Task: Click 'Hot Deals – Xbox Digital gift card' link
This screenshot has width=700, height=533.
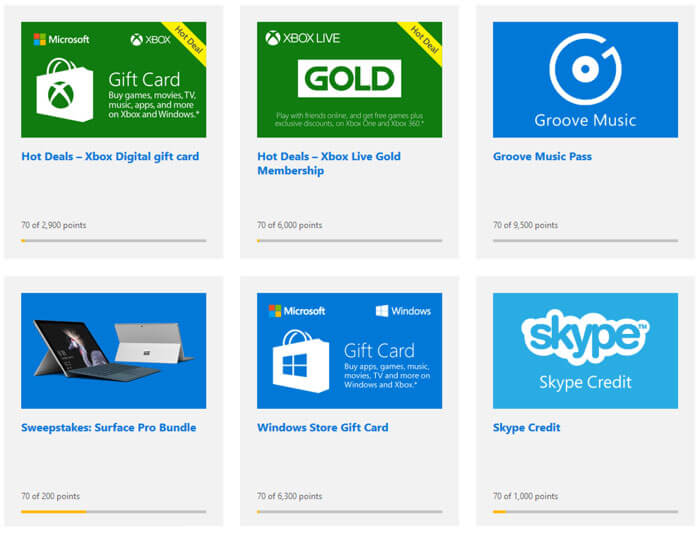Action: pyautogui.click(x=110, y=157)
